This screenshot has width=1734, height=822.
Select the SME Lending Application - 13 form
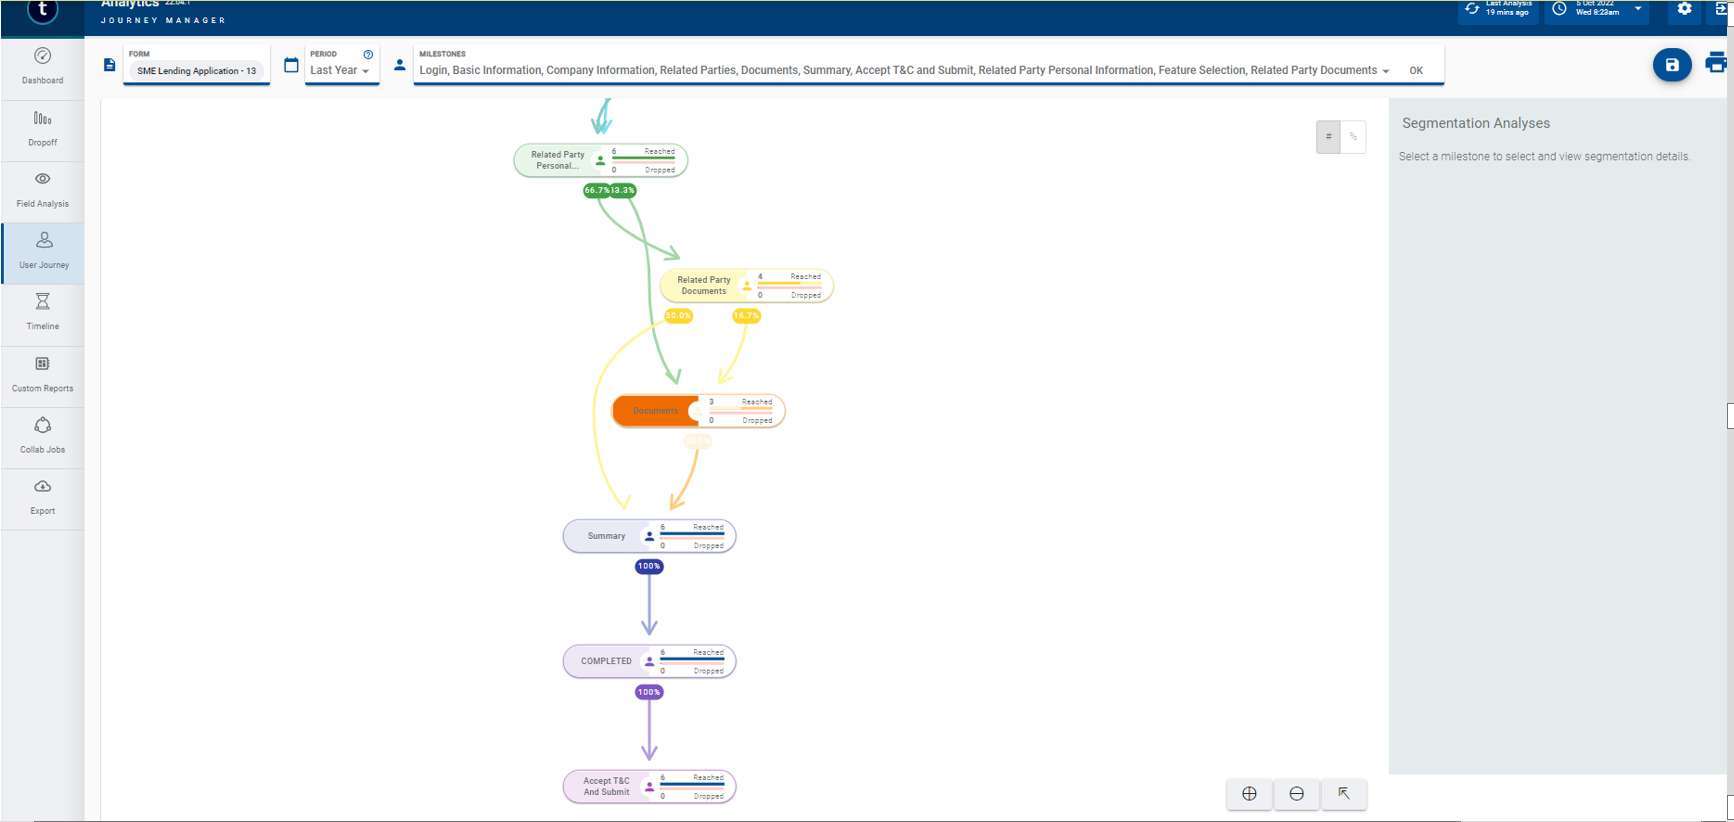[x=197, y=71]
